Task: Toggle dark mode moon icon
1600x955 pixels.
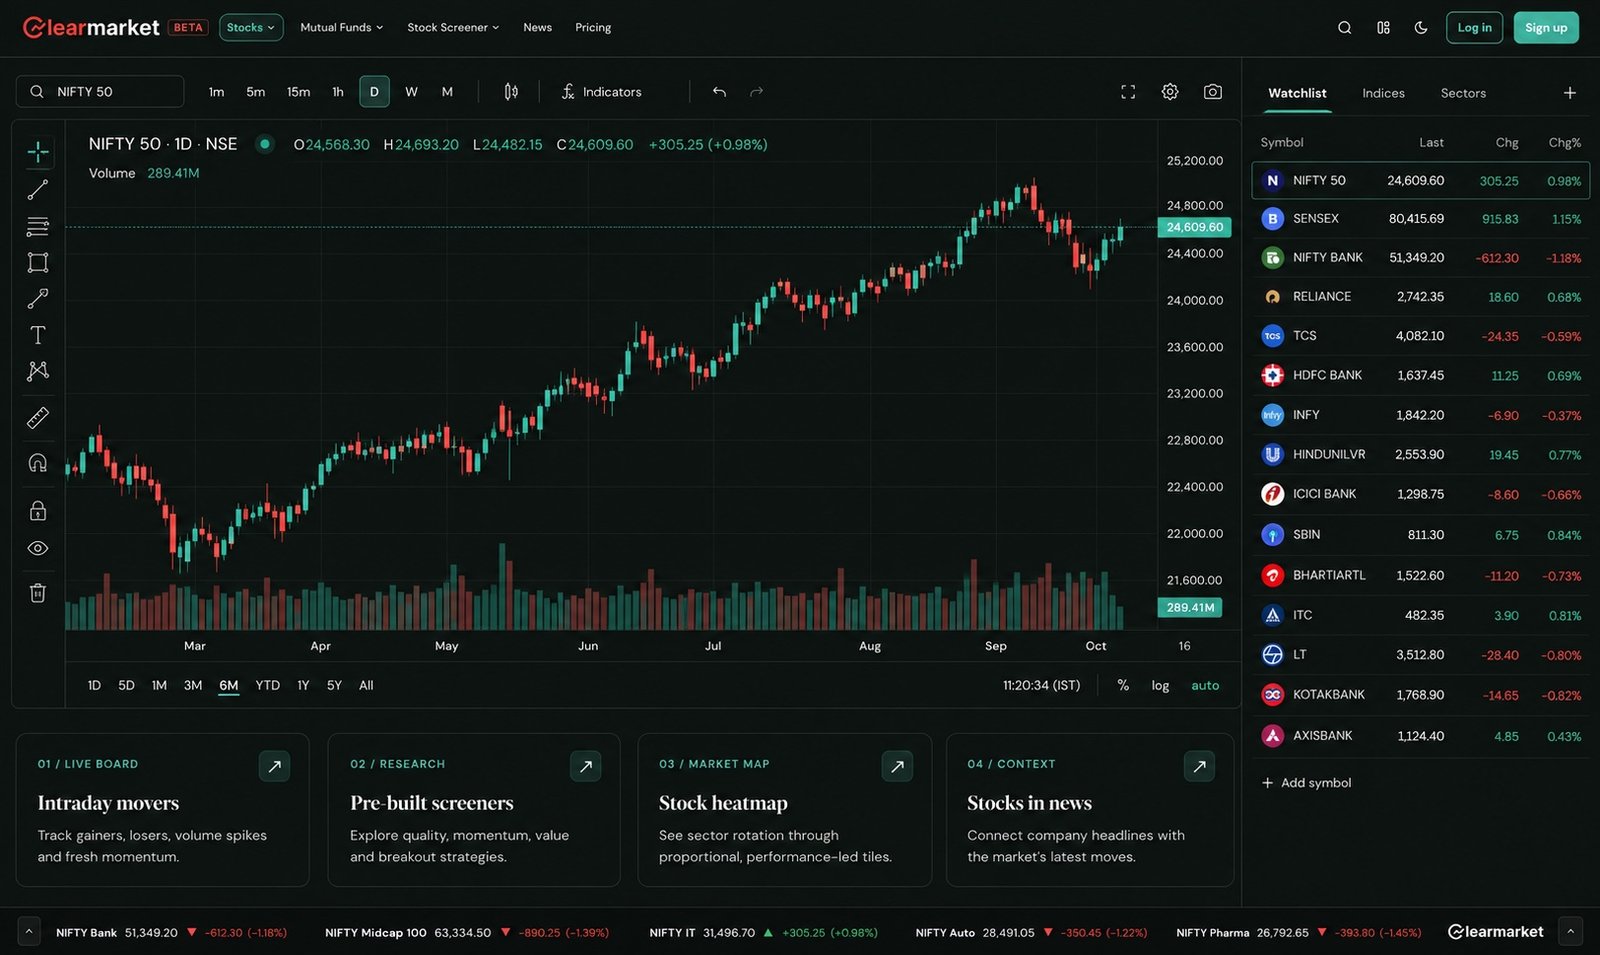Action: tap(1421, 28)
